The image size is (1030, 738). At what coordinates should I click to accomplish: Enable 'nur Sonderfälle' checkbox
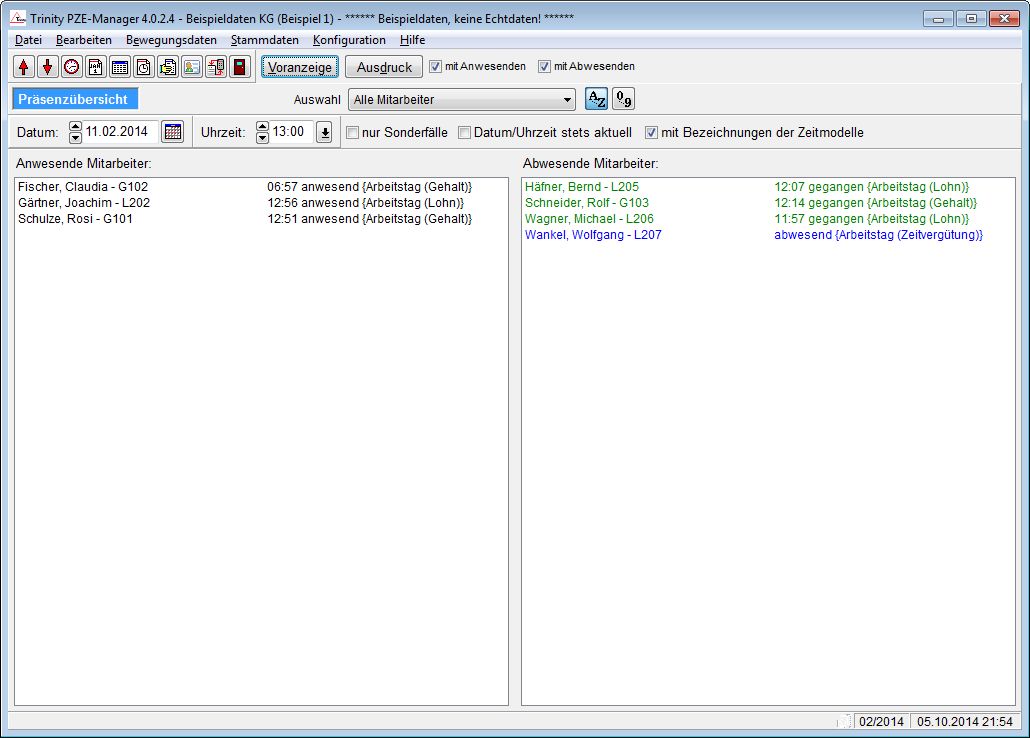pyautogui.click(x=353, y=132)
